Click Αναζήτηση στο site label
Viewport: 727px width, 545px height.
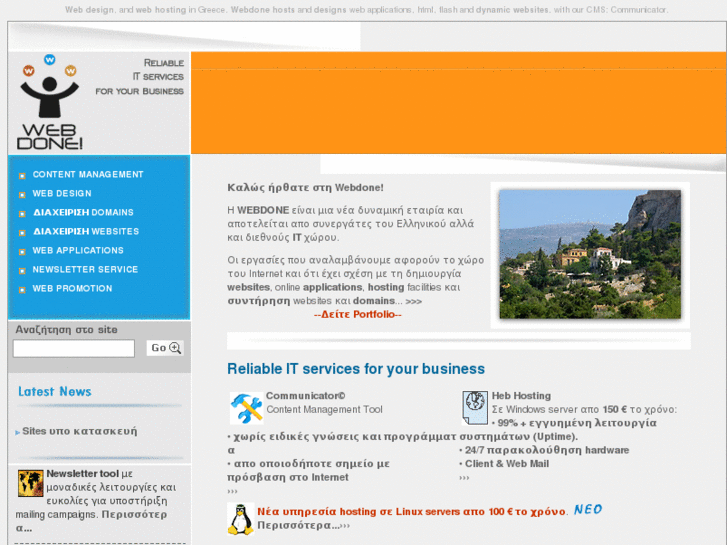pyautogui.click(x=66, y=330)
